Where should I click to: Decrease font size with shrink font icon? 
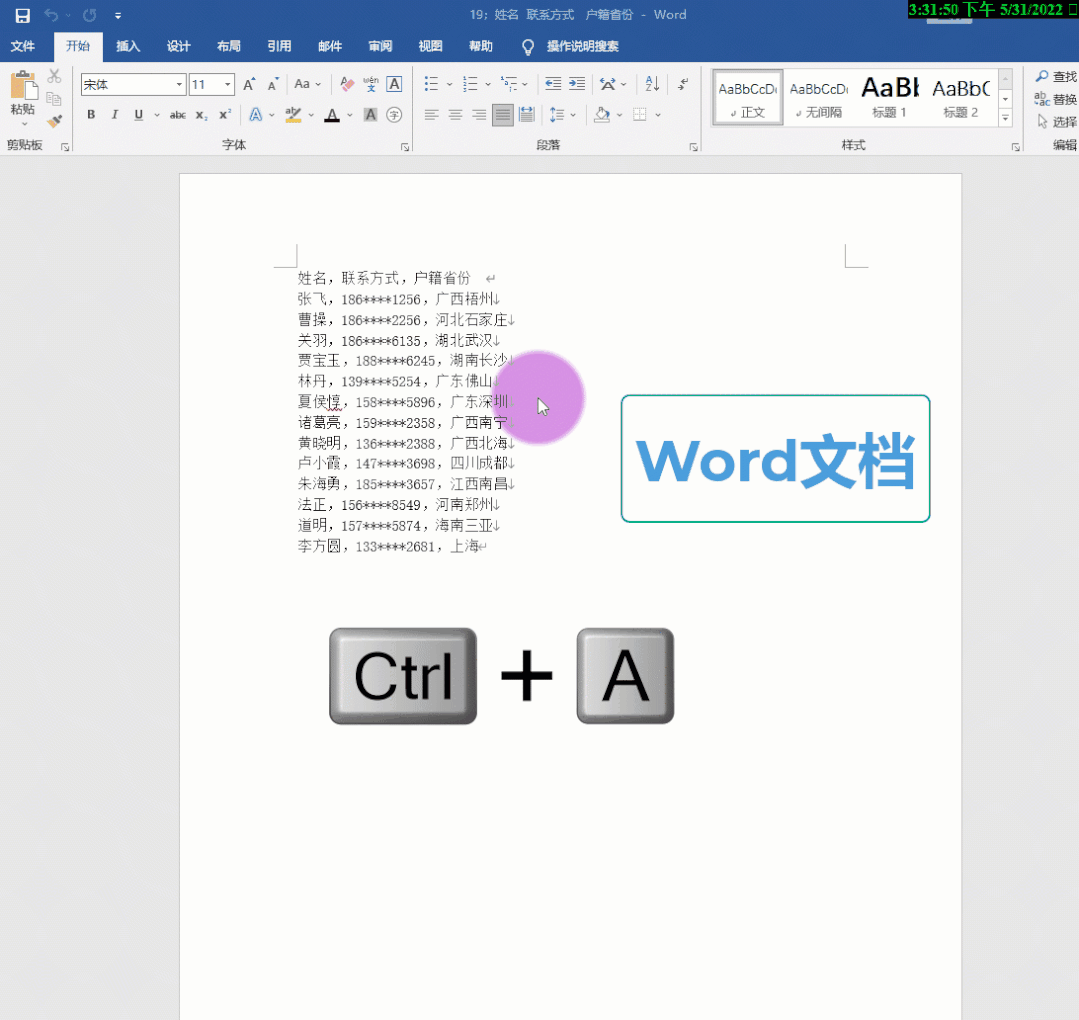[273, 85]
